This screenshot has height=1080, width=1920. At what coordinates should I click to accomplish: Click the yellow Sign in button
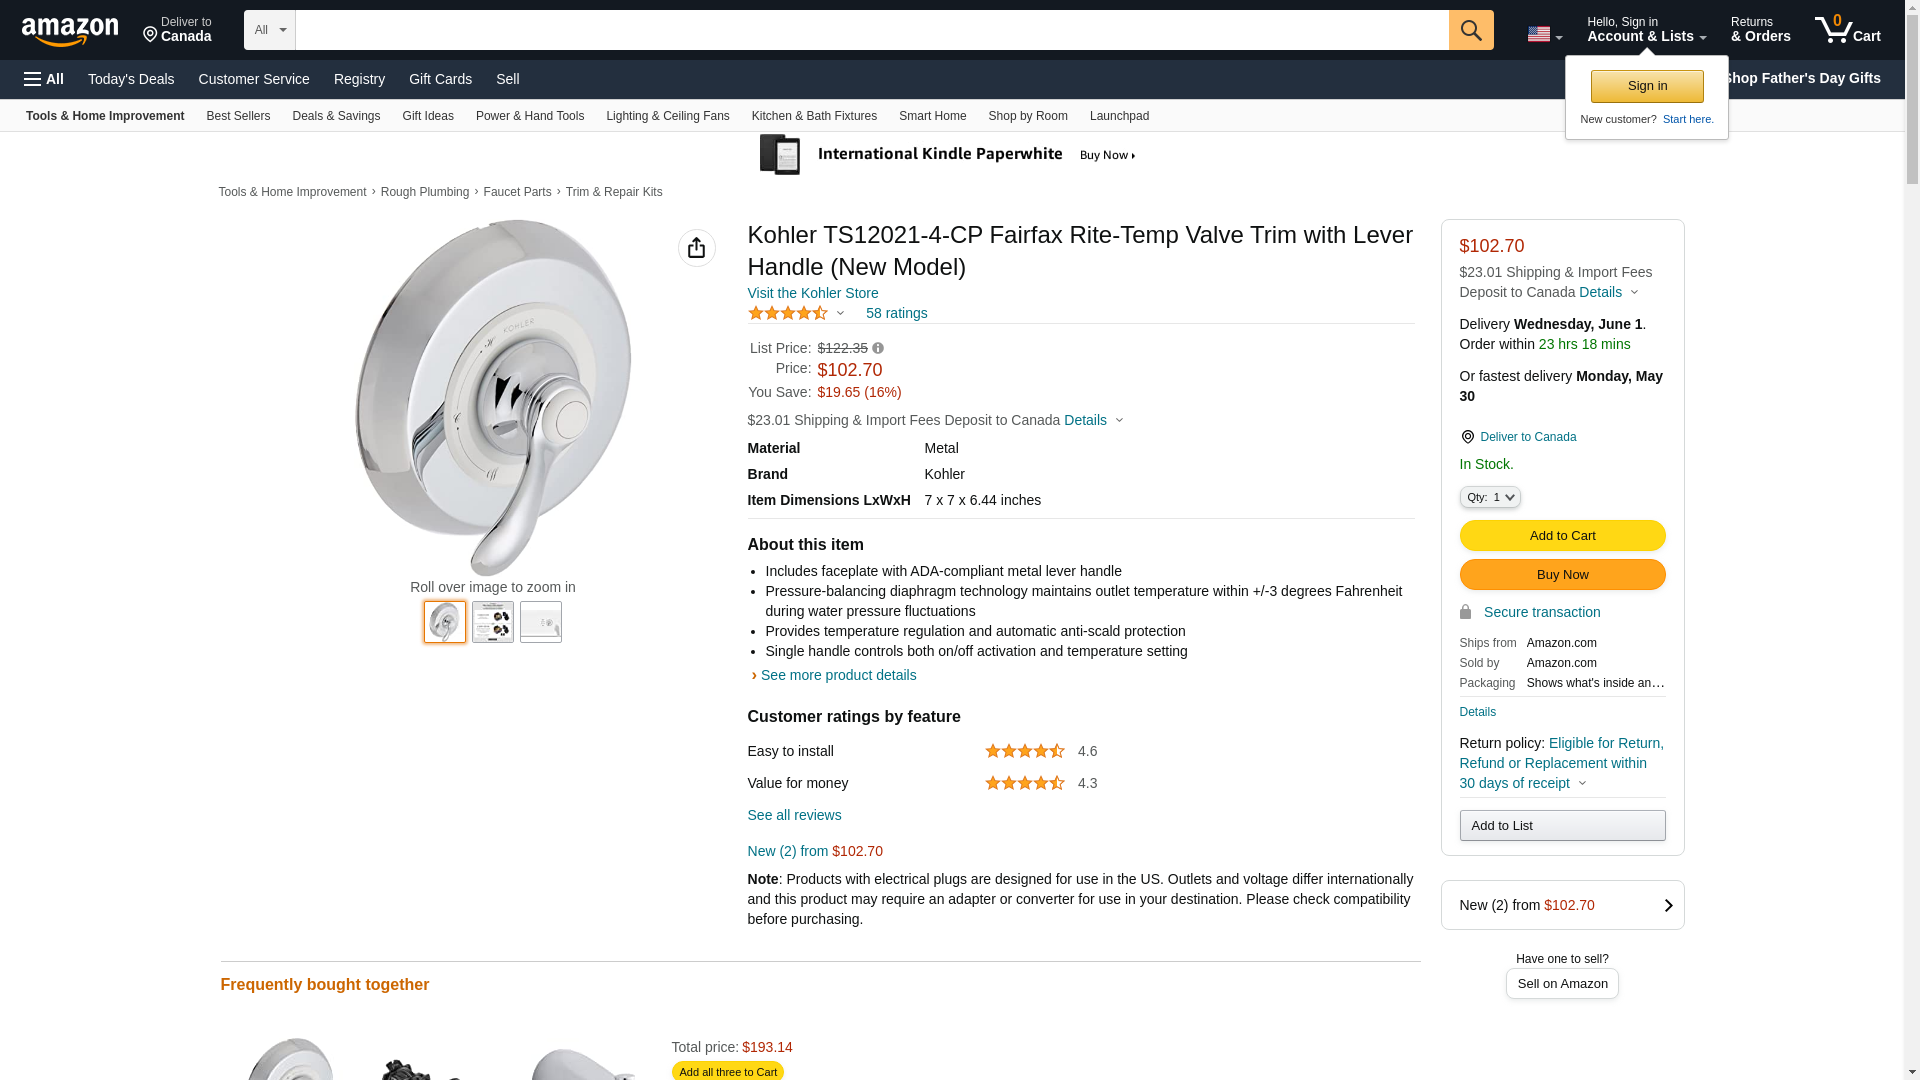[1647, 86]
